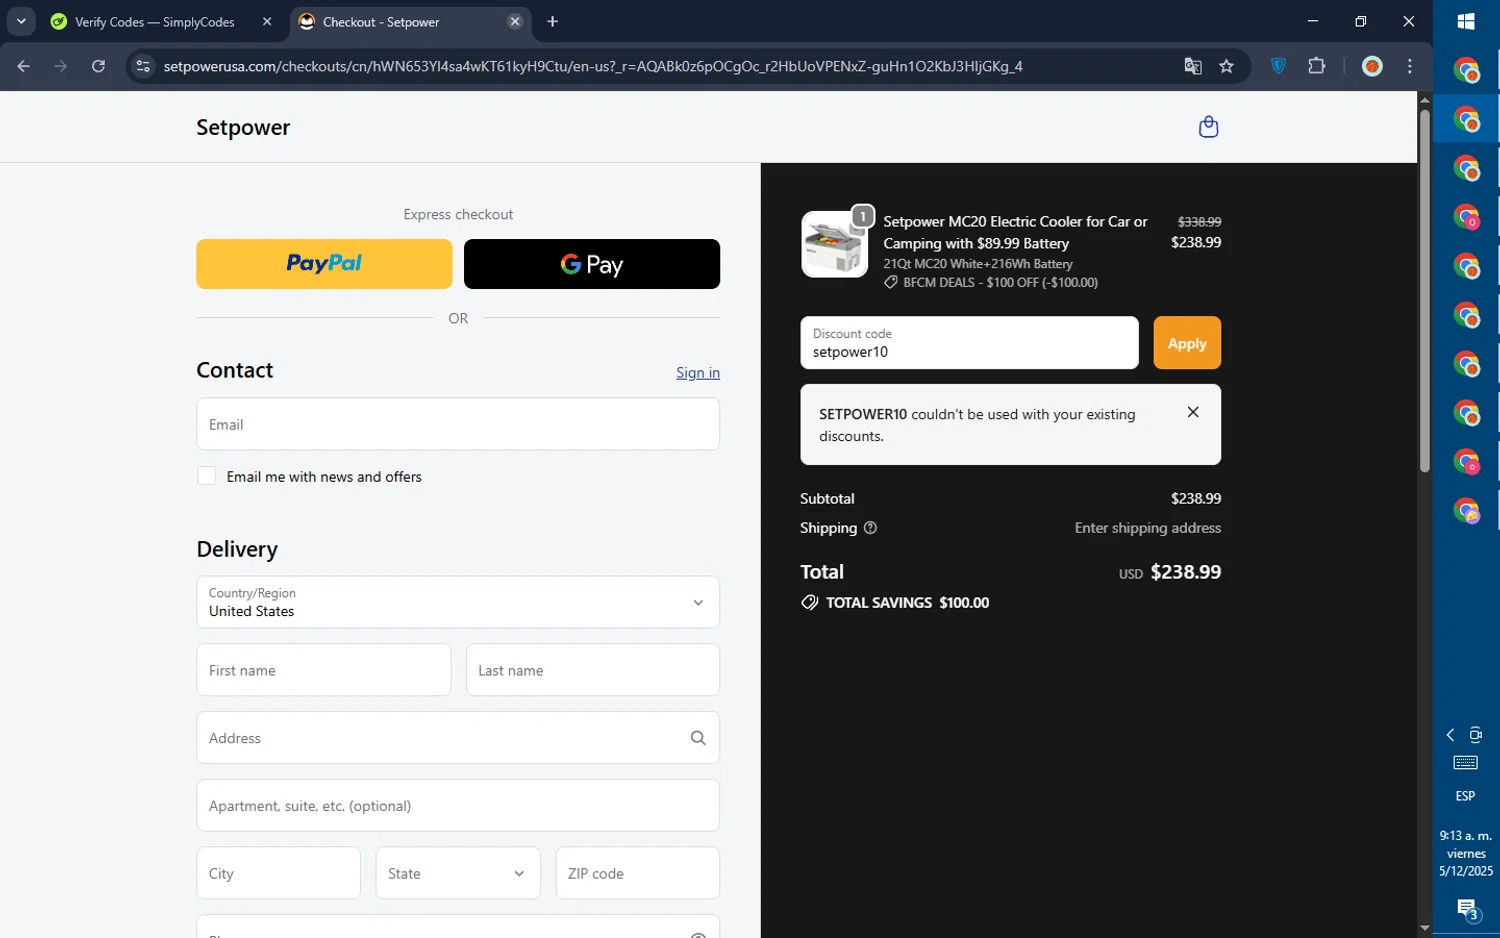Focus the ZIP code field

(x=638, y=873)
